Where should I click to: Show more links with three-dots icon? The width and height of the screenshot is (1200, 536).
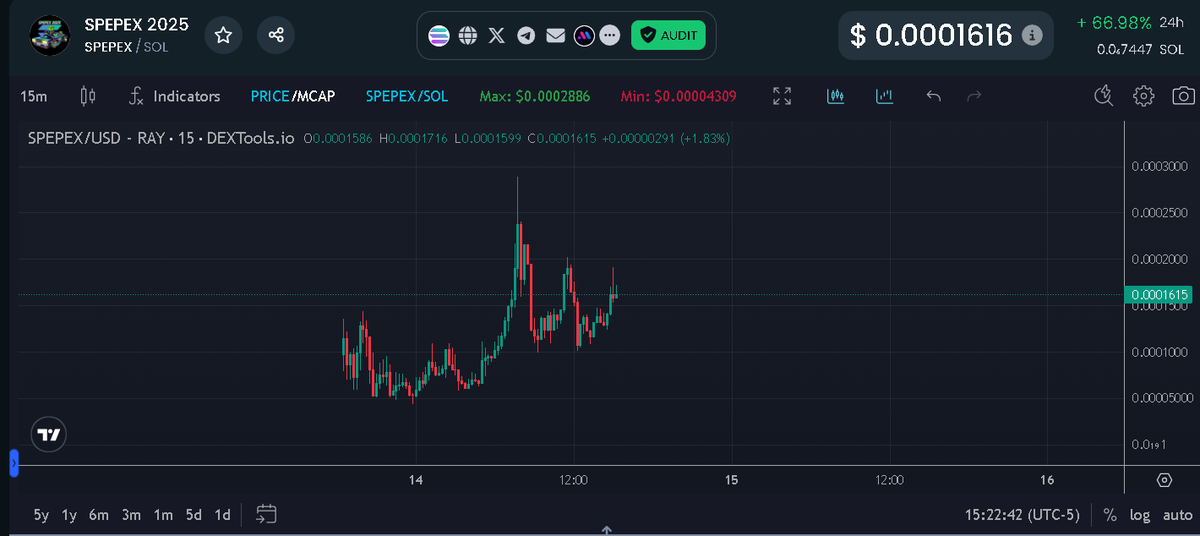610,35
